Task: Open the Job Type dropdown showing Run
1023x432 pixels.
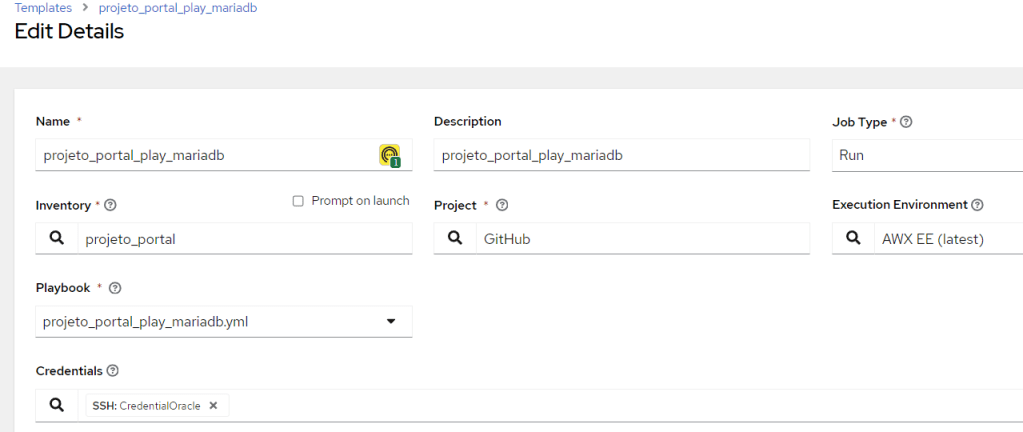Action: 926,155
